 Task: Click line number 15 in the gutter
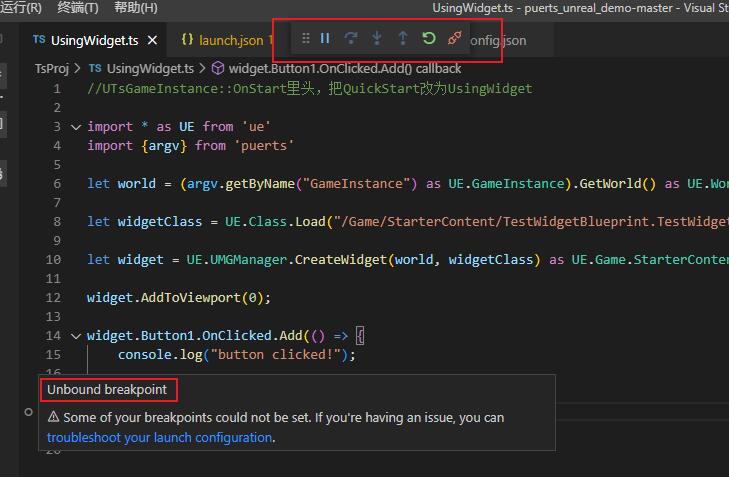point(53,355)
